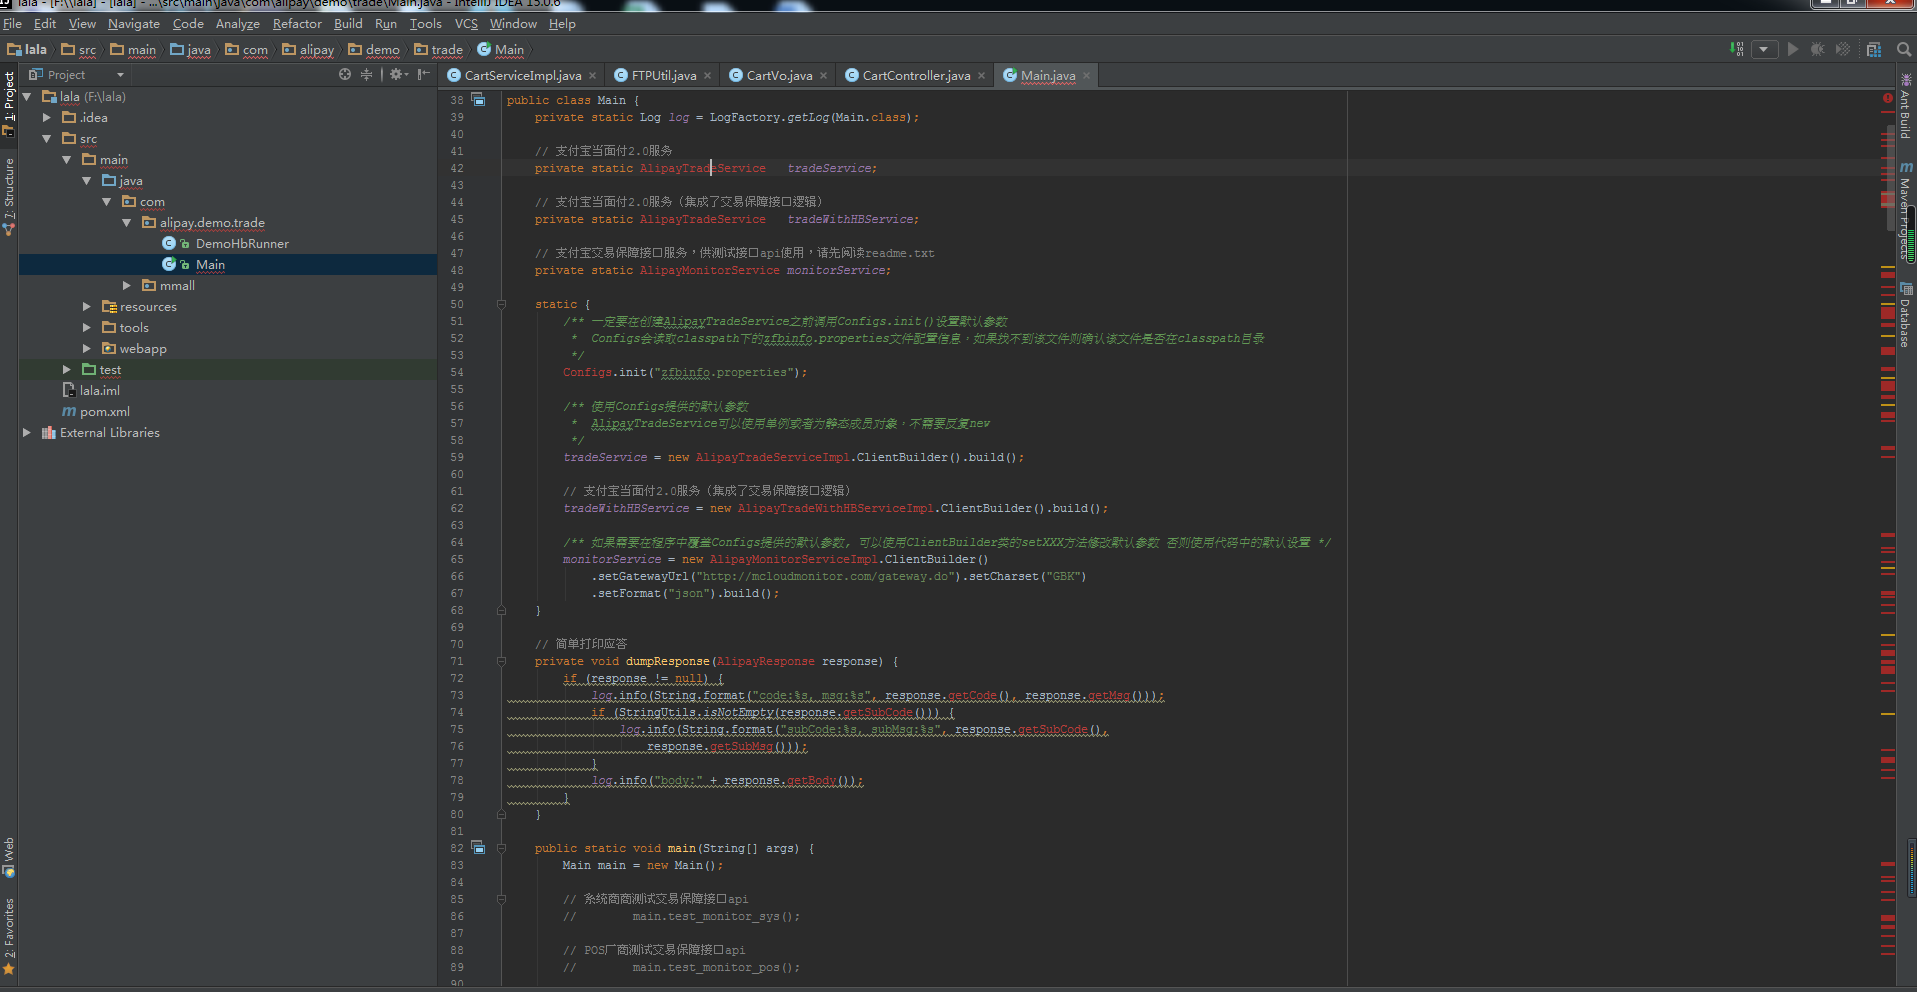Viewport: 1917px width, 992px height.
Task: Close the CartServiceImpl.java tab
Action: coord(593,75)
